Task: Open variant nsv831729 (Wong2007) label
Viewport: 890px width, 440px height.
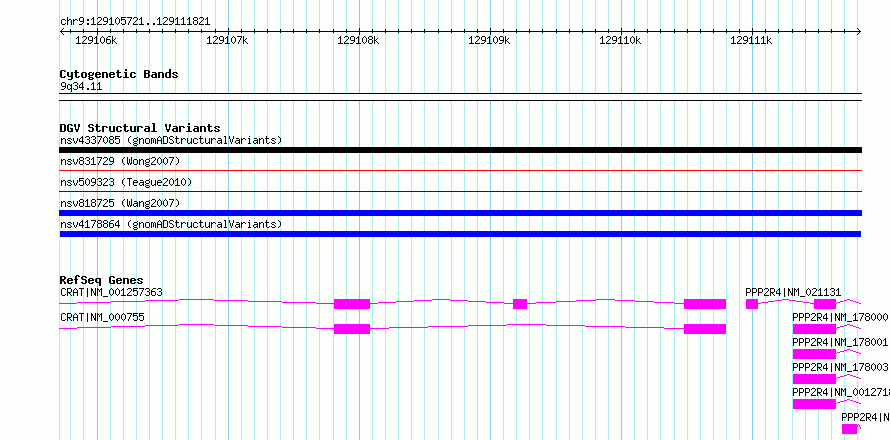Action: pyautogui.click(x=120, y=162)
